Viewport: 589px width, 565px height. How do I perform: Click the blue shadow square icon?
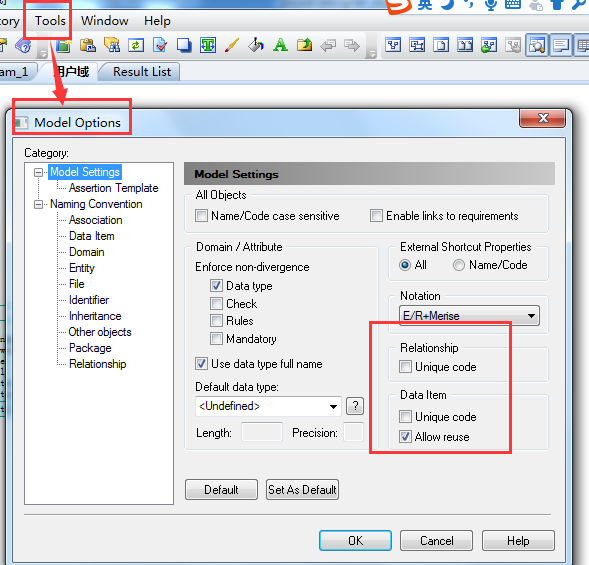pos(184,45)
